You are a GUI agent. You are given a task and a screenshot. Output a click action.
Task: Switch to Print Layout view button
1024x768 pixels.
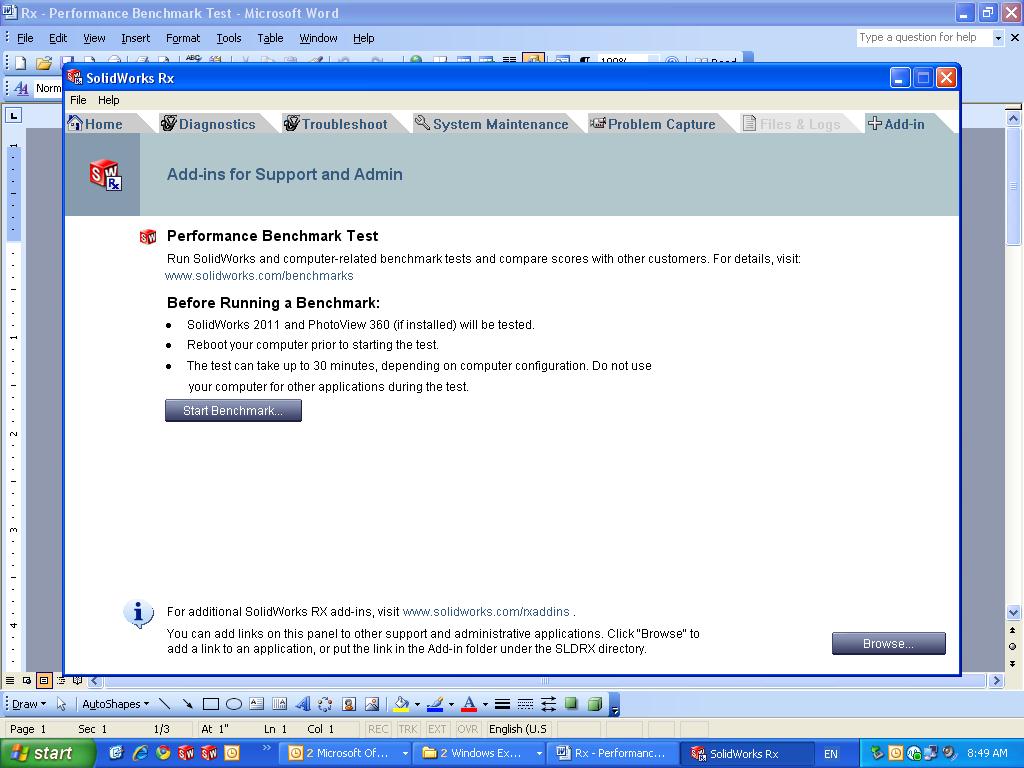point(44,680)
